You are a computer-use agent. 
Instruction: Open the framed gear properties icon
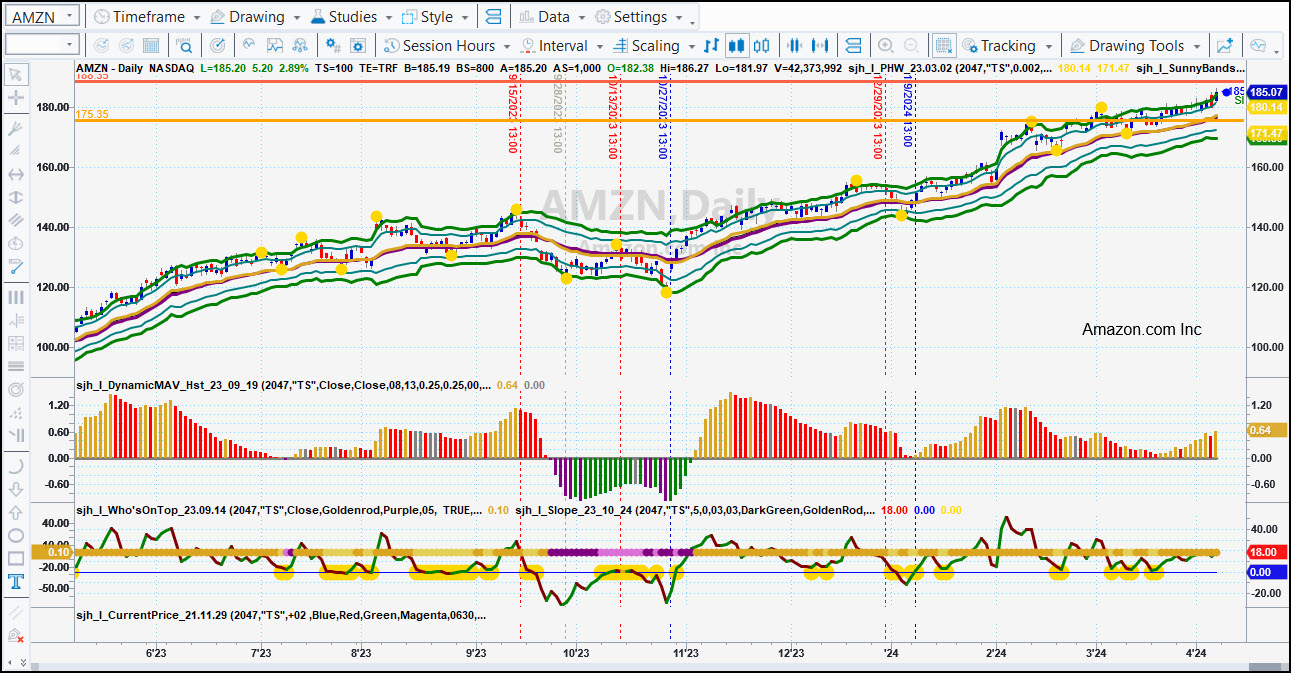point(359,46)
